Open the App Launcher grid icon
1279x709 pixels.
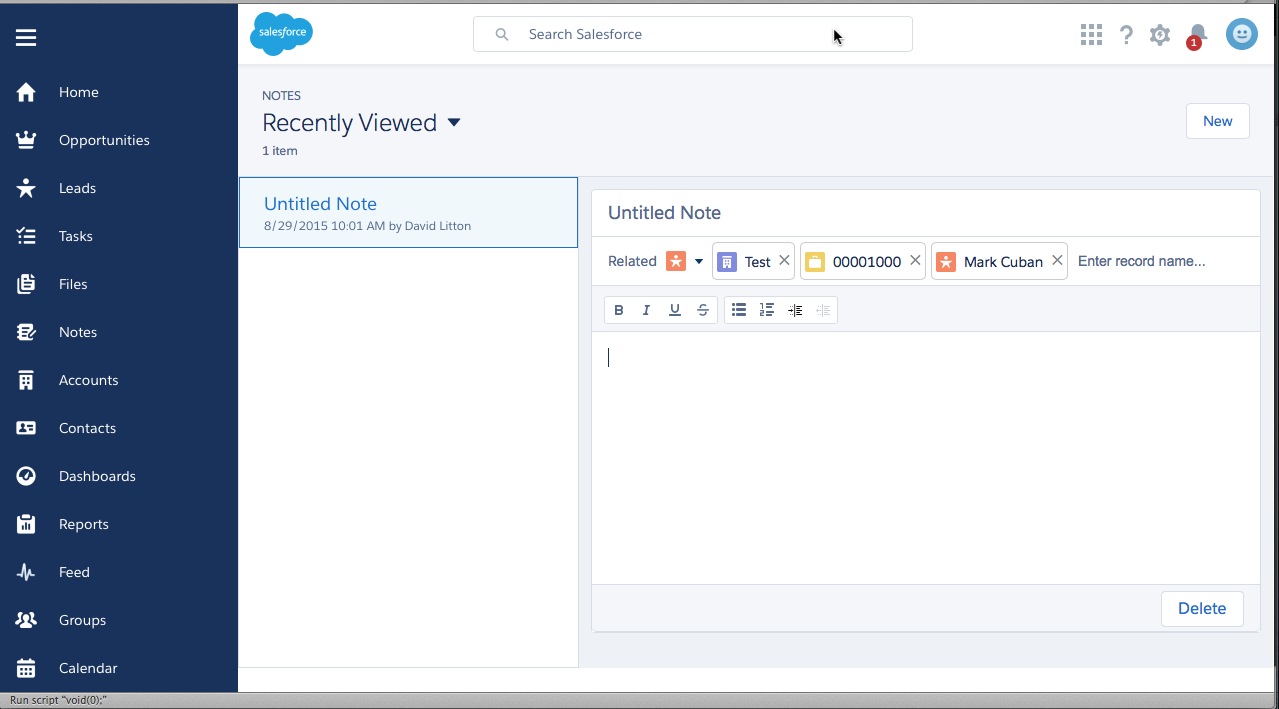(x=1091, y=35)
